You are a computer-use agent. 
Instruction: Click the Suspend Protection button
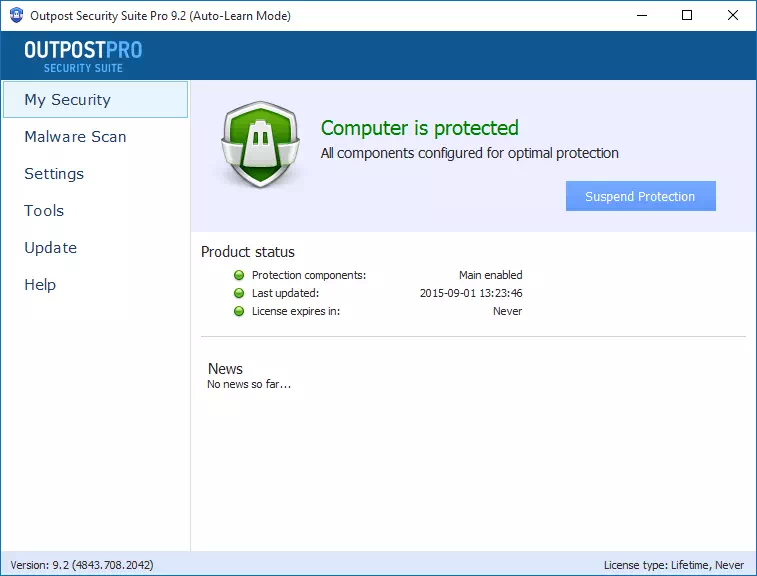coord(641,196)
